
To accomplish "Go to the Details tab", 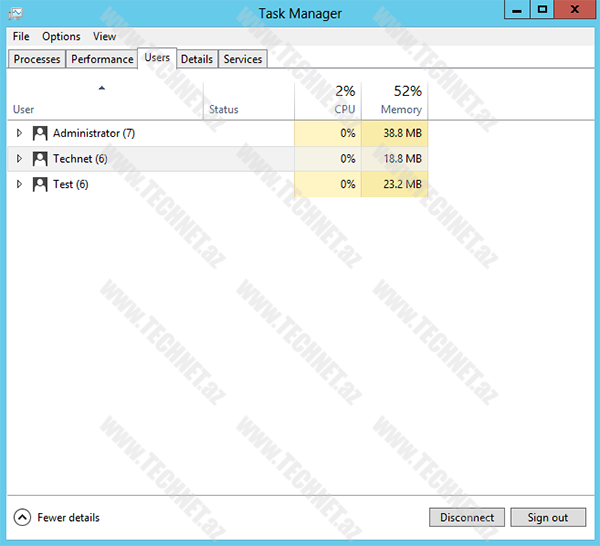I will 196,59.
